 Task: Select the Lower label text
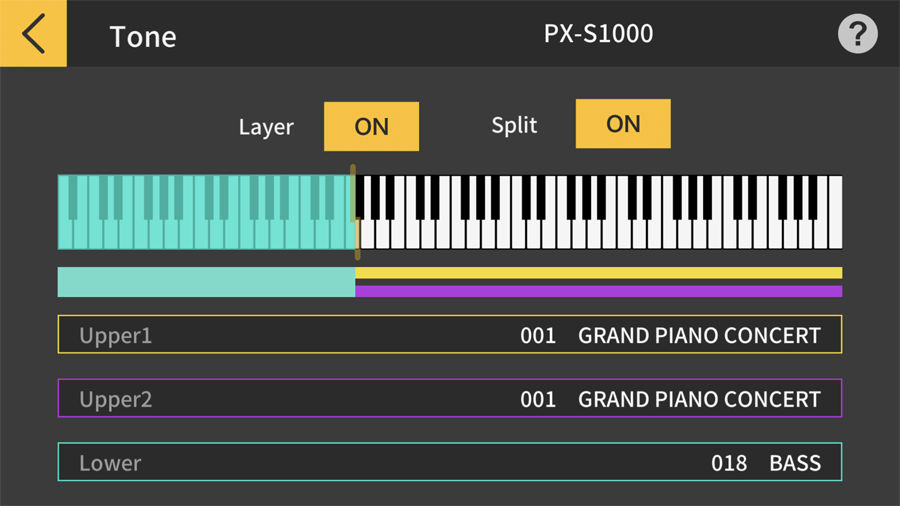tap(110, 463)
